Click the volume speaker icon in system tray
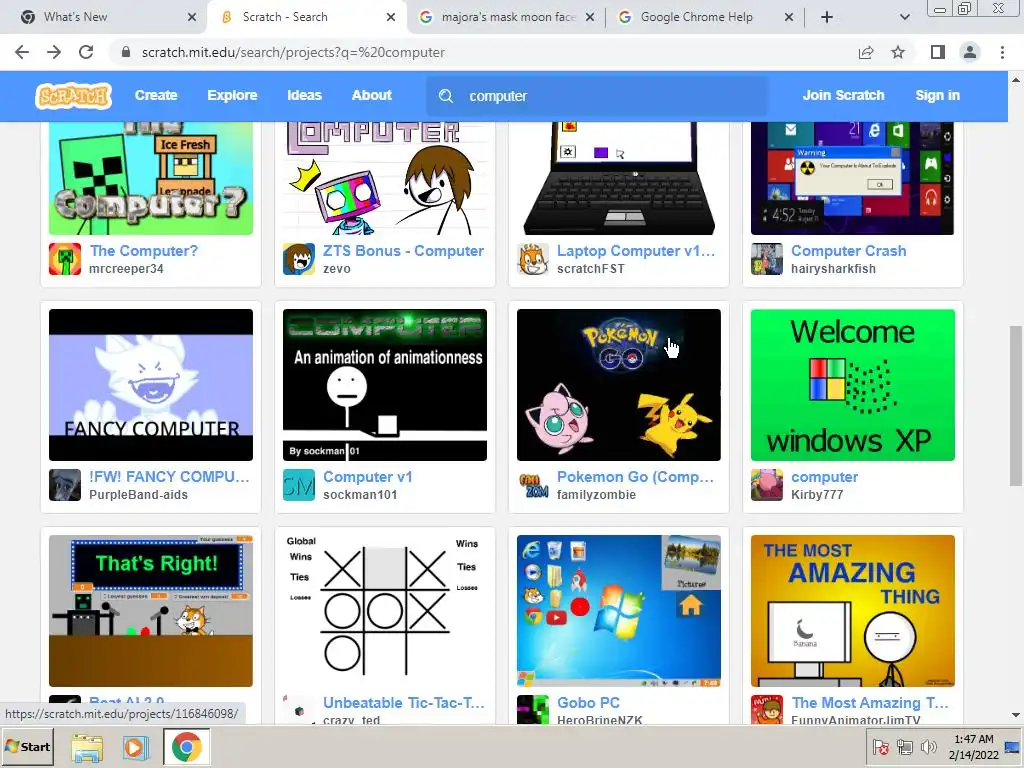 point(928,746)
